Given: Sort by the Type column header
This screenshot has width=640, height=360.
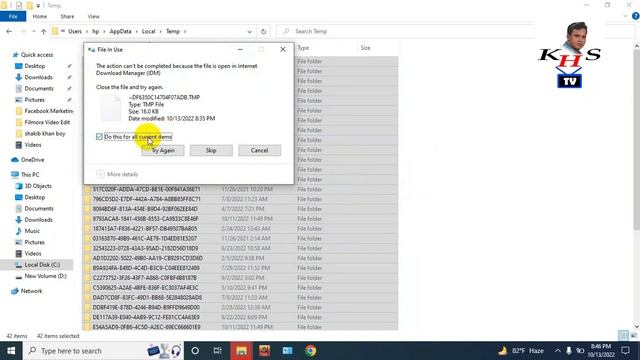Looking at the screenshot, I should tap(303, 48).
